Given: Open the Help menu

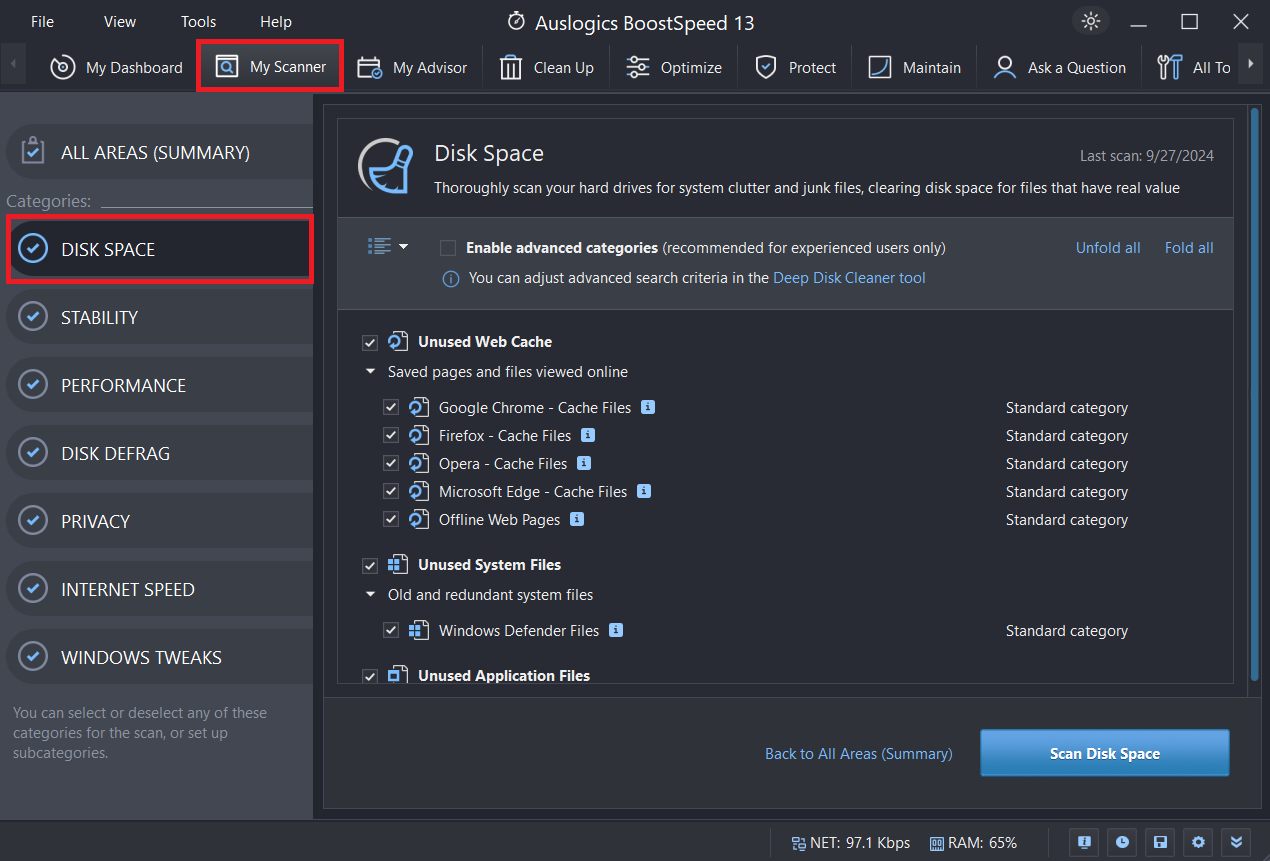Looking at the screenshot, I should (276, 21).
